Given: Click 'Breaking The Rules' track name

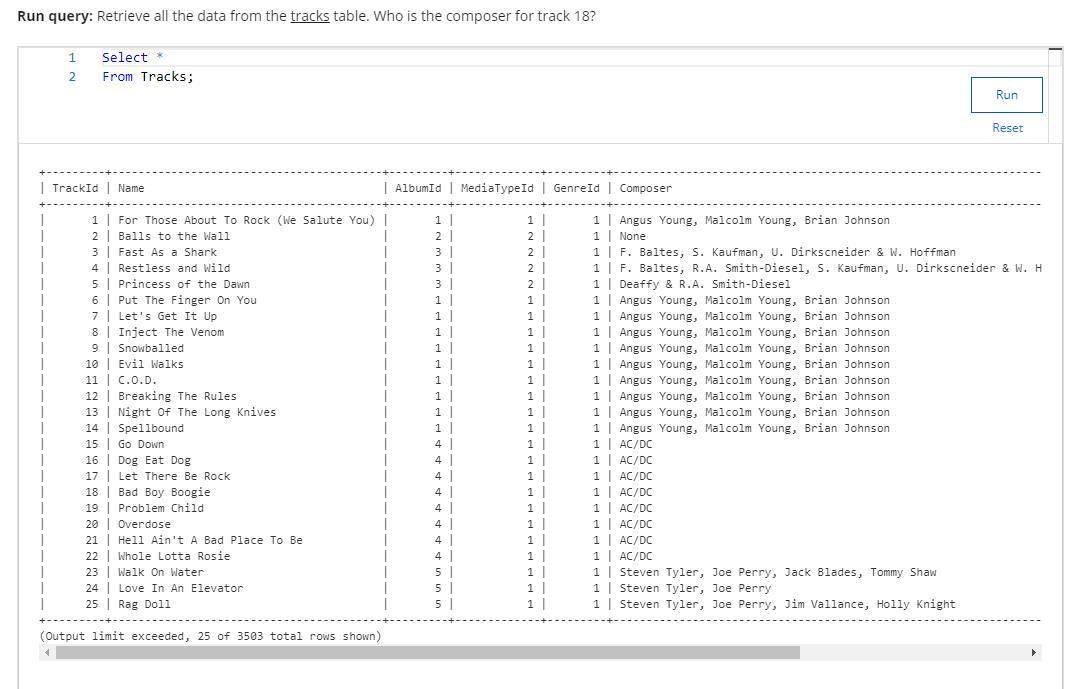Looking at the screenshot, I should tap(177, 396).
